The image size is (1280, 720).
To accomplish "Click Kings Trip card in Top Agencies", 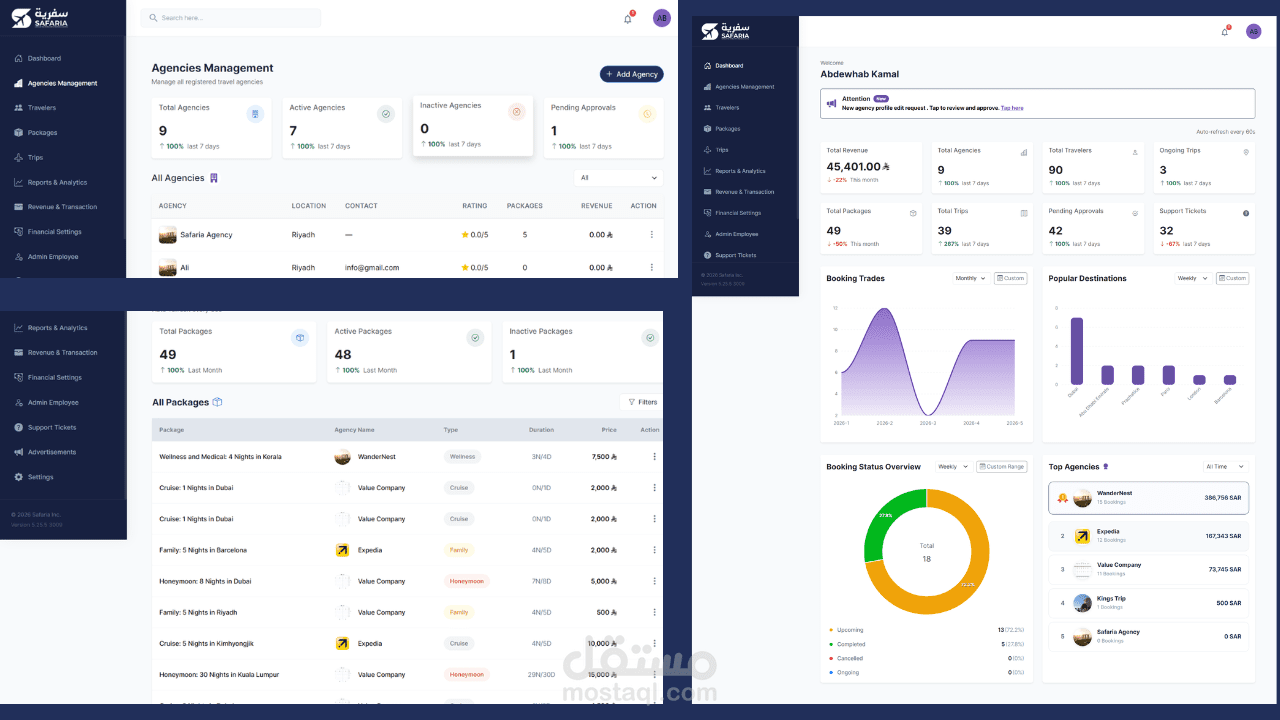I will click(x=1148, y=603).
